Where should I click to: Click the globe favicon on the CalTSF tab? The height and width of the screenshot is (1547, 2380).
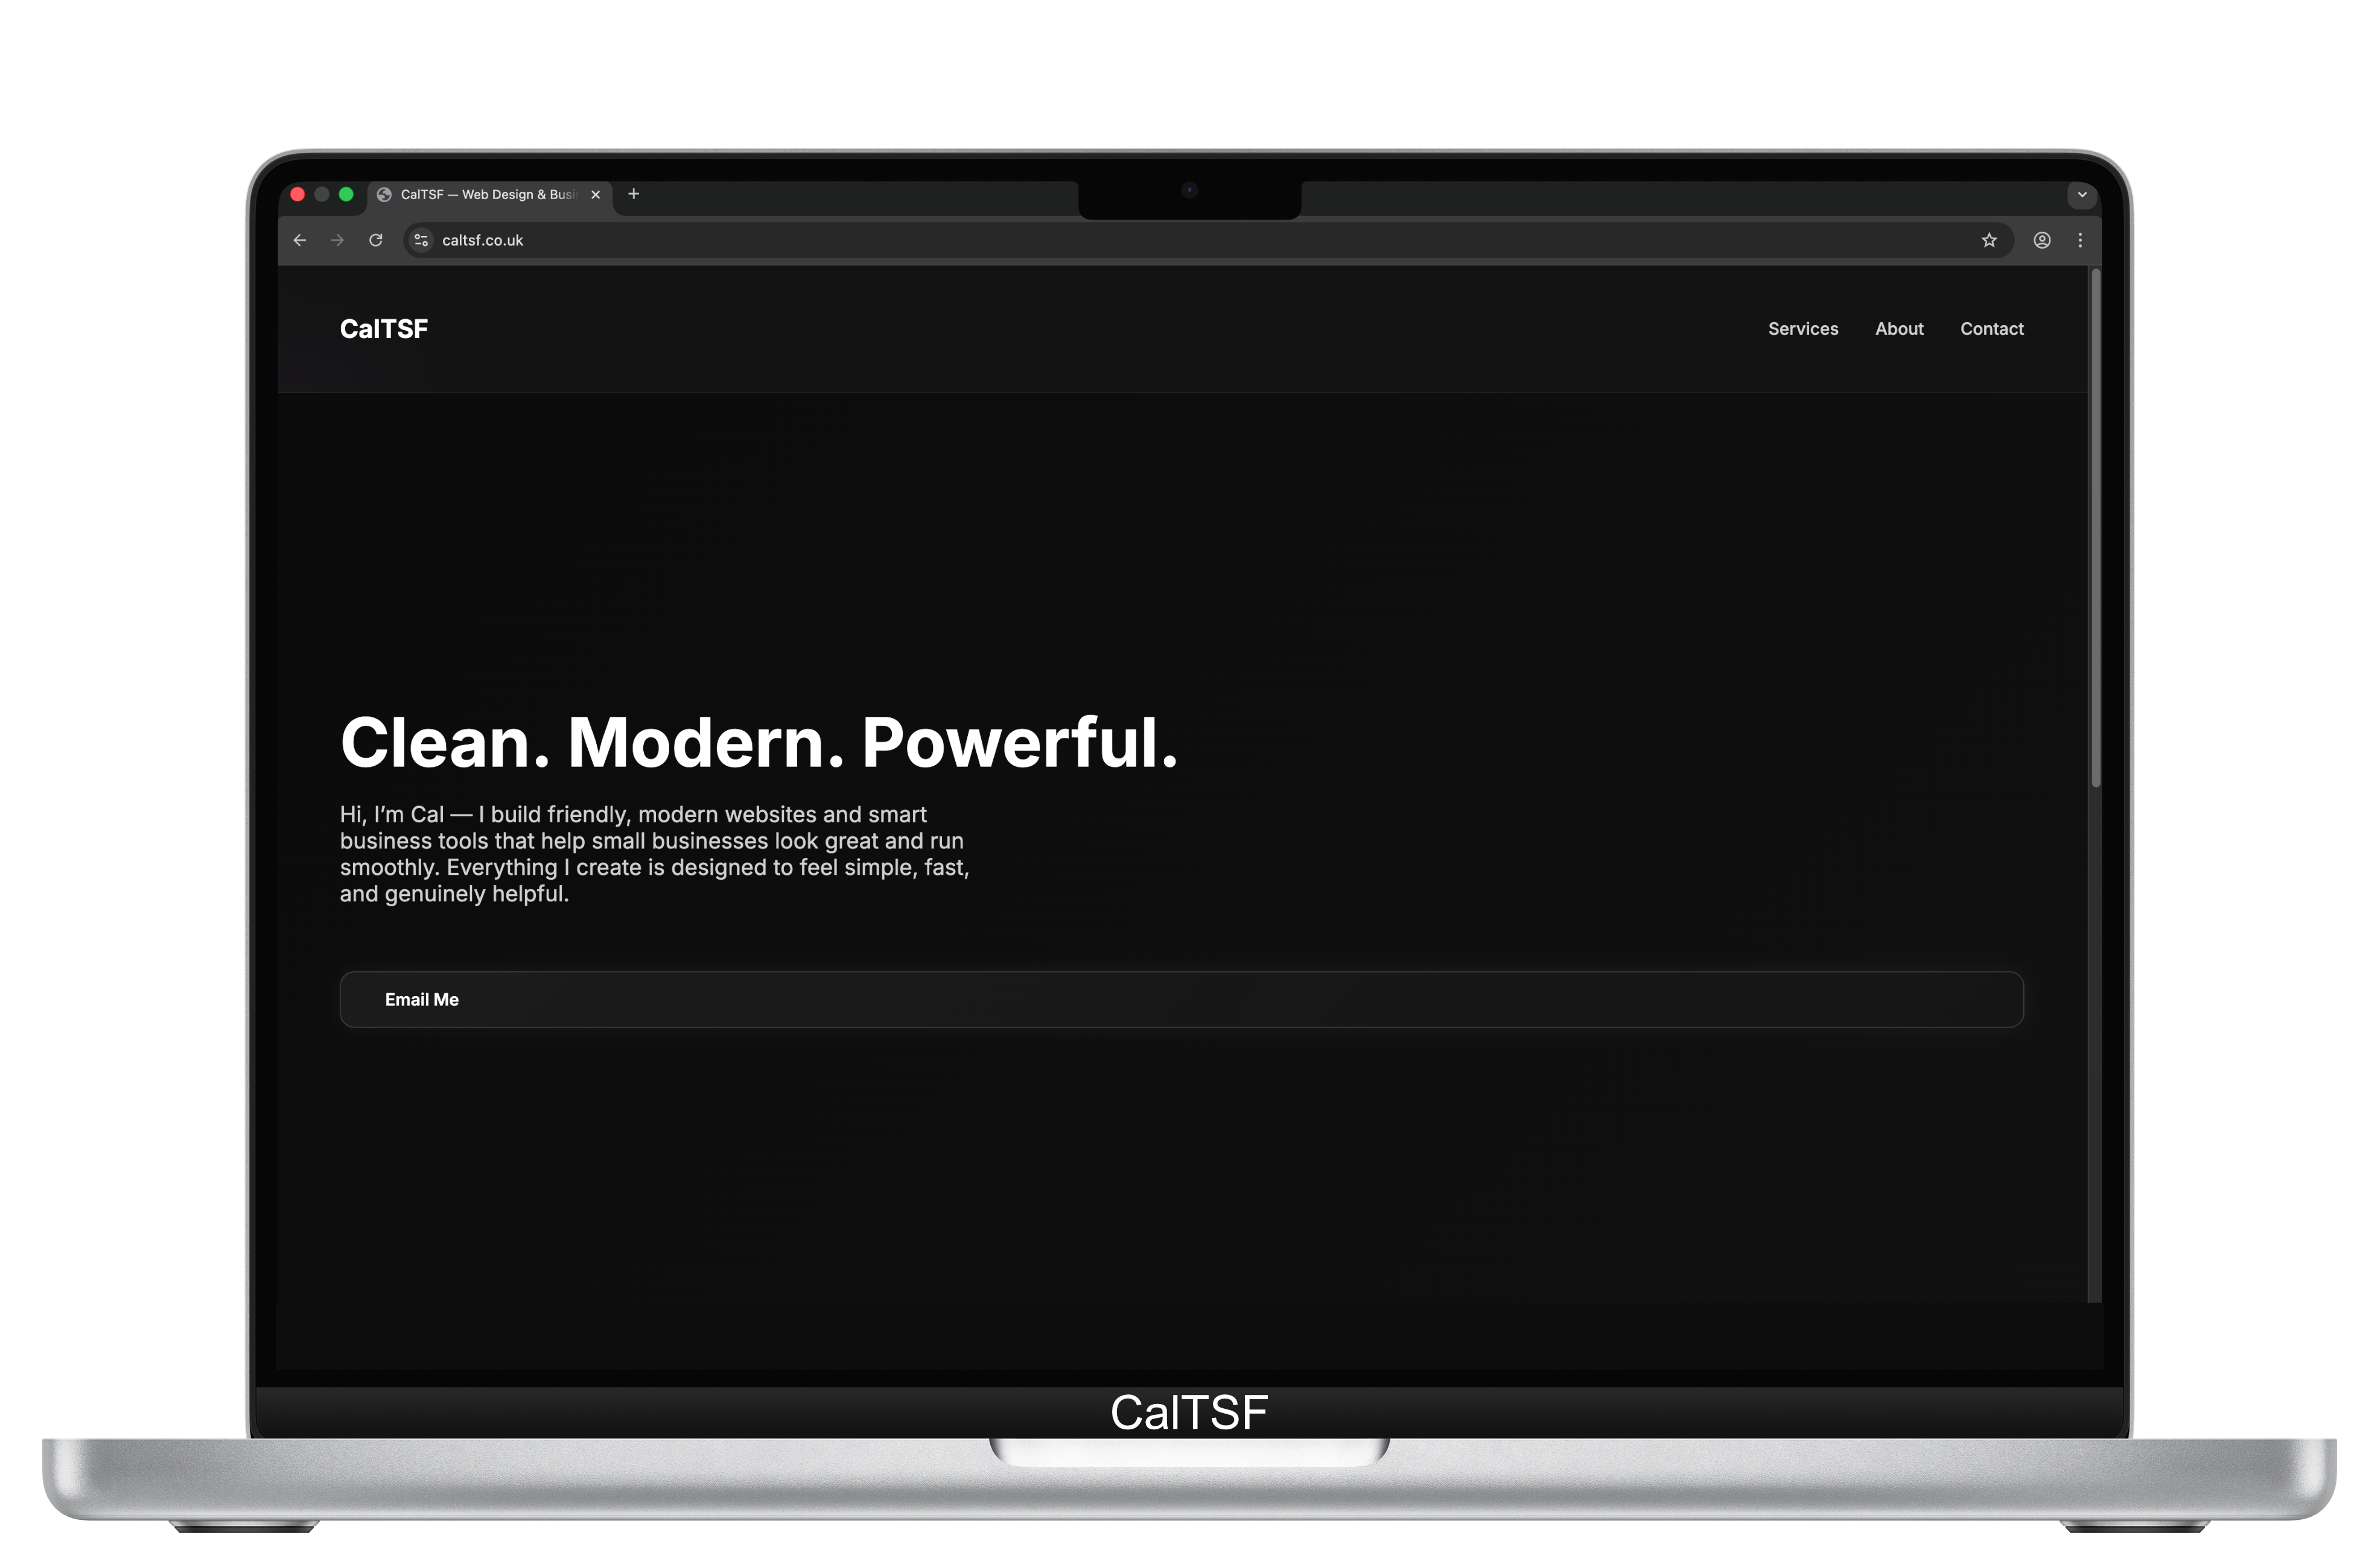click(384, 195)
